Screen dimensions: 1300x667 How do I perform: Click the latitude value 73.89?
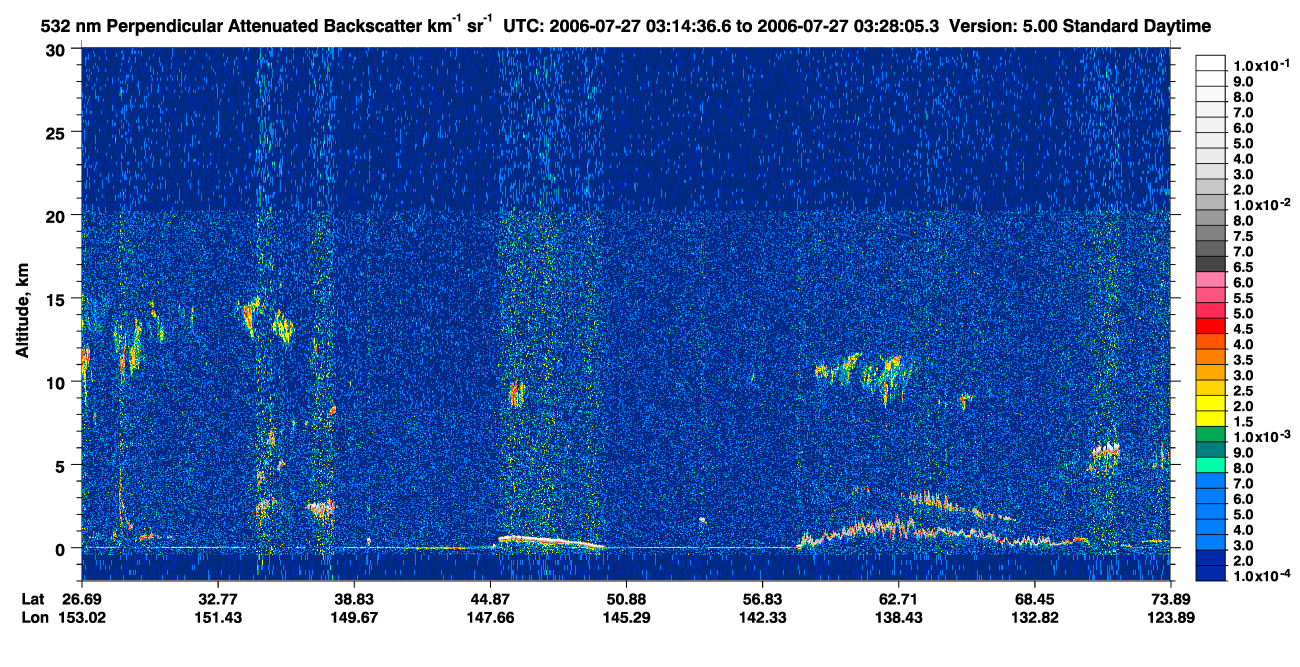click(1170, 598)
